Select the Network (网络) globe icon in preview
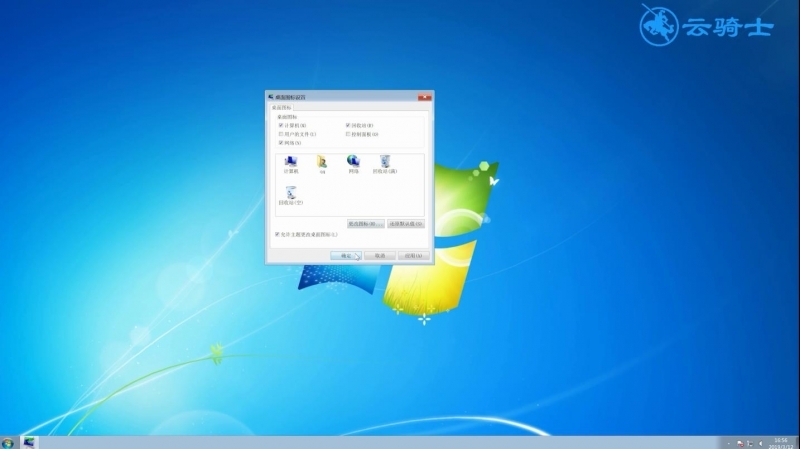The width and height of the screenshot is (800, 449). pos(353,164)
